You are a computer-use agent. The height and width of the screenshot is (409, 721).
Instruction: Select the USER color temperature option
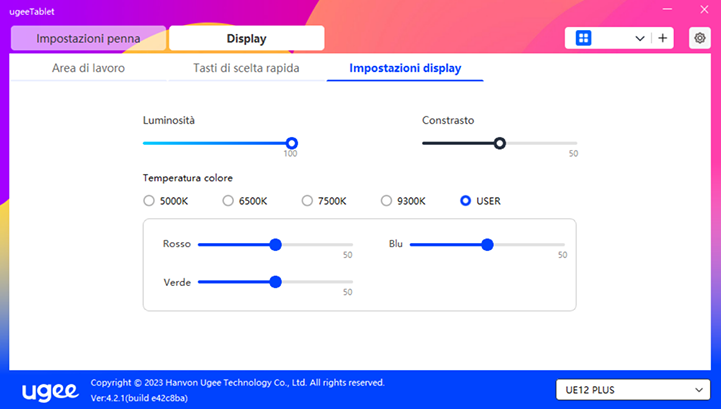(466, 201)
